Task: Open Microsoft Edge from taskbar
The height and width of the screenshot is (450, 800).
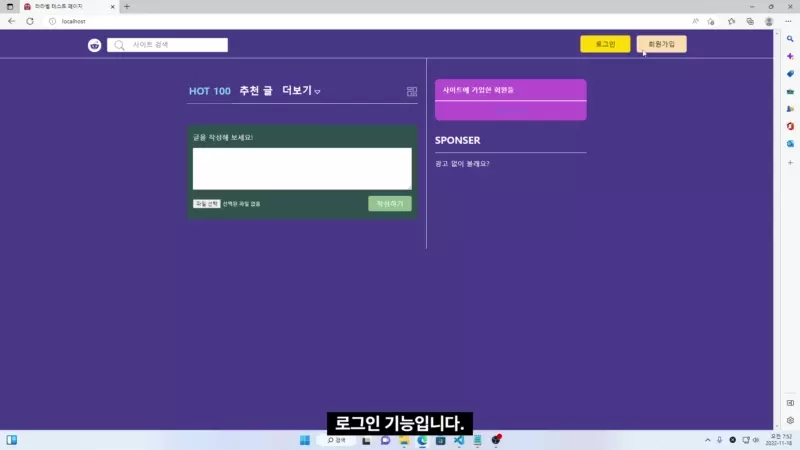Action: [x=422, y=440]
